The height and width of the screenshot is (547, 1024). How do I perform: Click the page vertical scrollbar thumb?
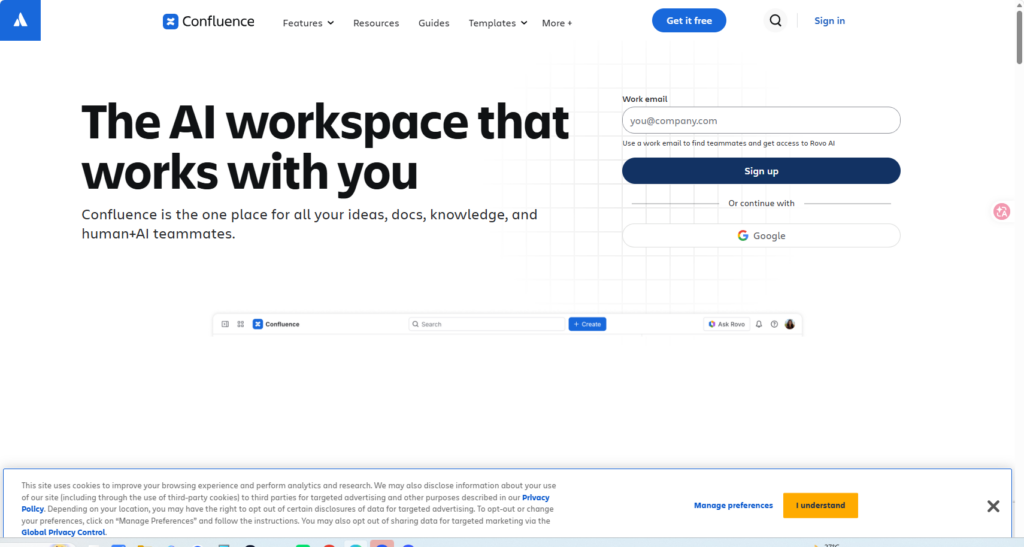coord(1019,36)
